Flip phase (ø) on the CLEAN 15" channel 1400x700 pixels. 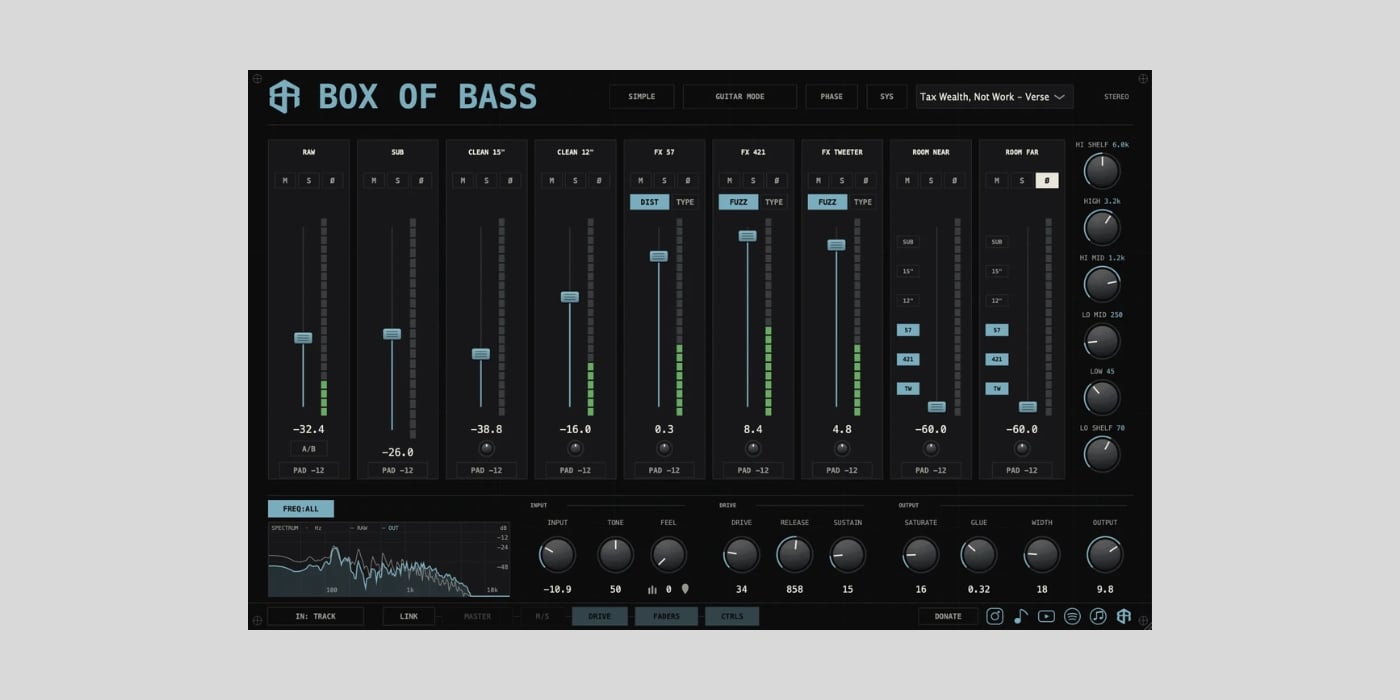click(x=509, y=181)
